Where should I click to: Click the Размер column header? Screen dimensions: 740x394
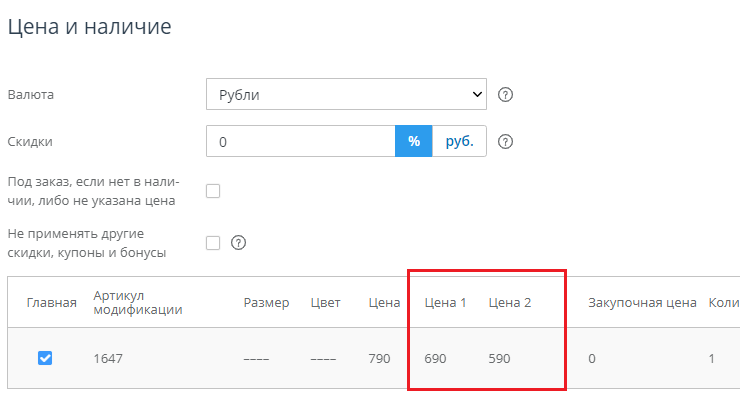pos(266,303)
